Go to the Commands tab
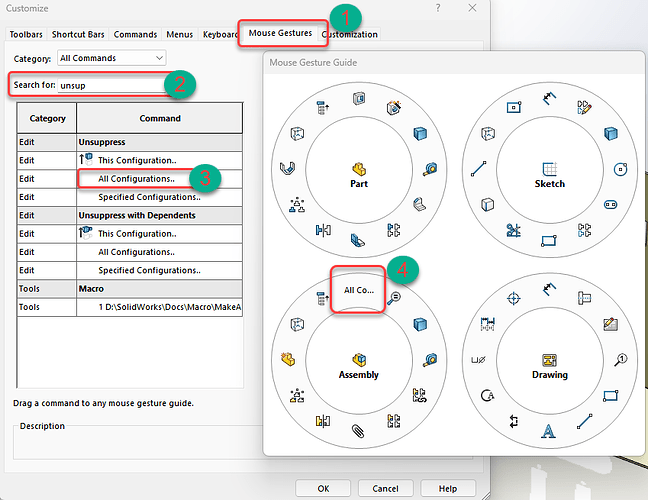The image size is (648, 500). click(x=135, y=34)
